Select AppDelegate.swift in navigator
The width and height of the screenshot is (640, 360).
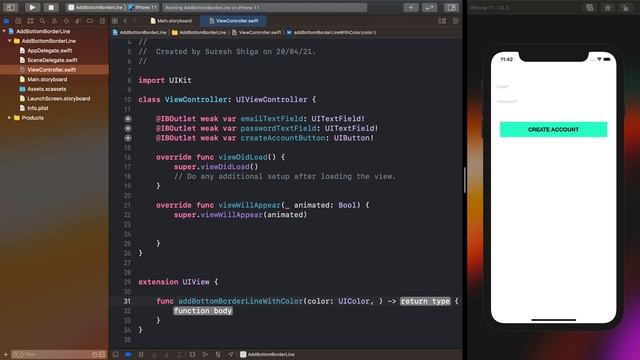pos(49,51)
